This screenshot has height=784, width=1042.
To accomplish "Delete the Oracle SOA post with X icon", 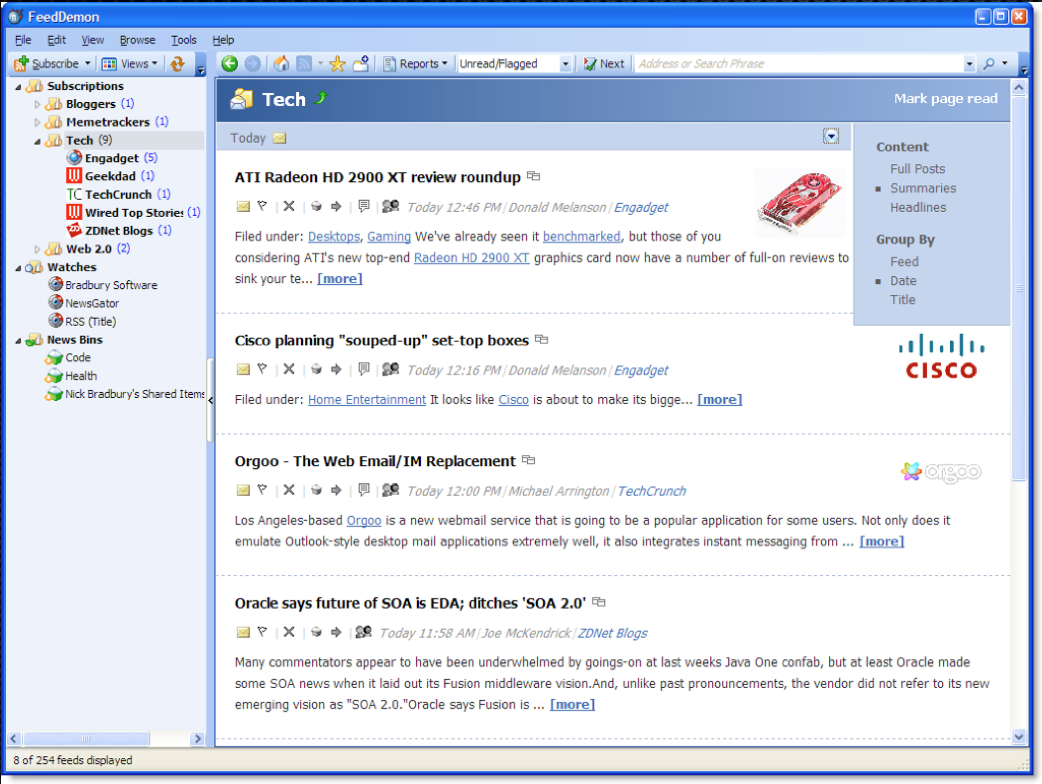I will [x=288, y=633].
